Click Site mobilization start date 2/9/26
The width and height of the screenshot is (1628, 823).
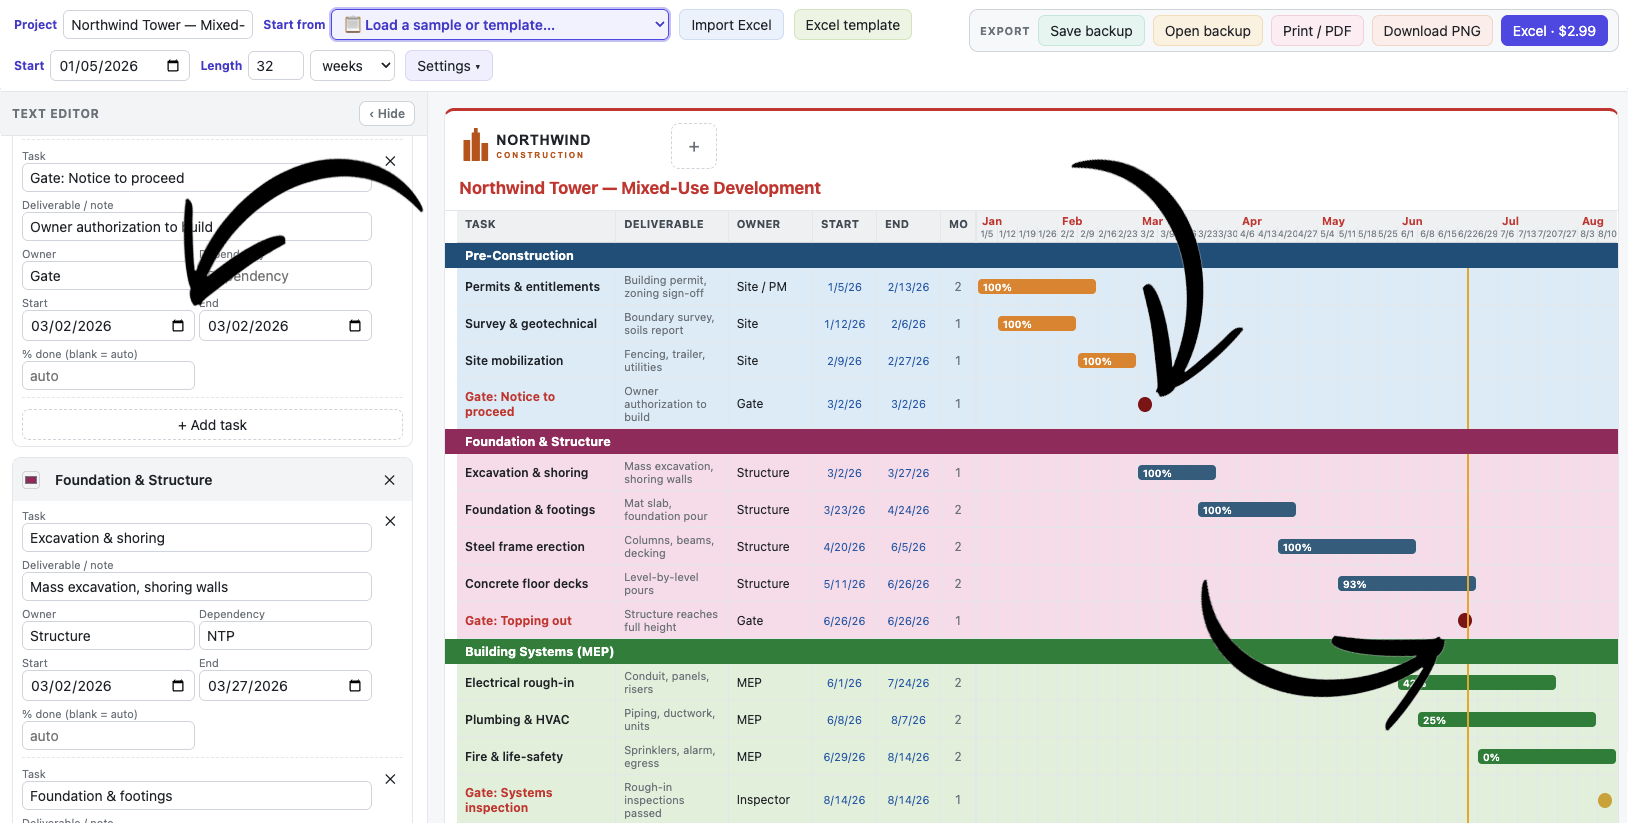click(844, 361)
